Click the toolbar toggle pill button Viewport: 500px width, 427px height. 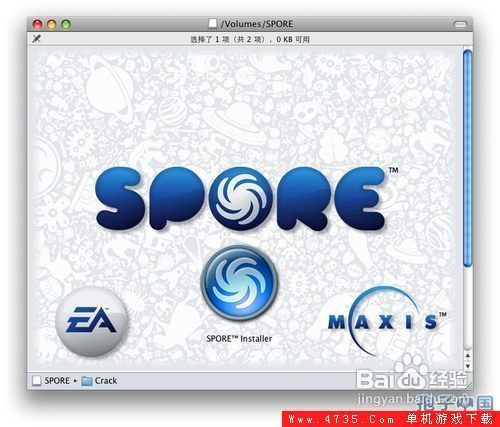(461, 24)
